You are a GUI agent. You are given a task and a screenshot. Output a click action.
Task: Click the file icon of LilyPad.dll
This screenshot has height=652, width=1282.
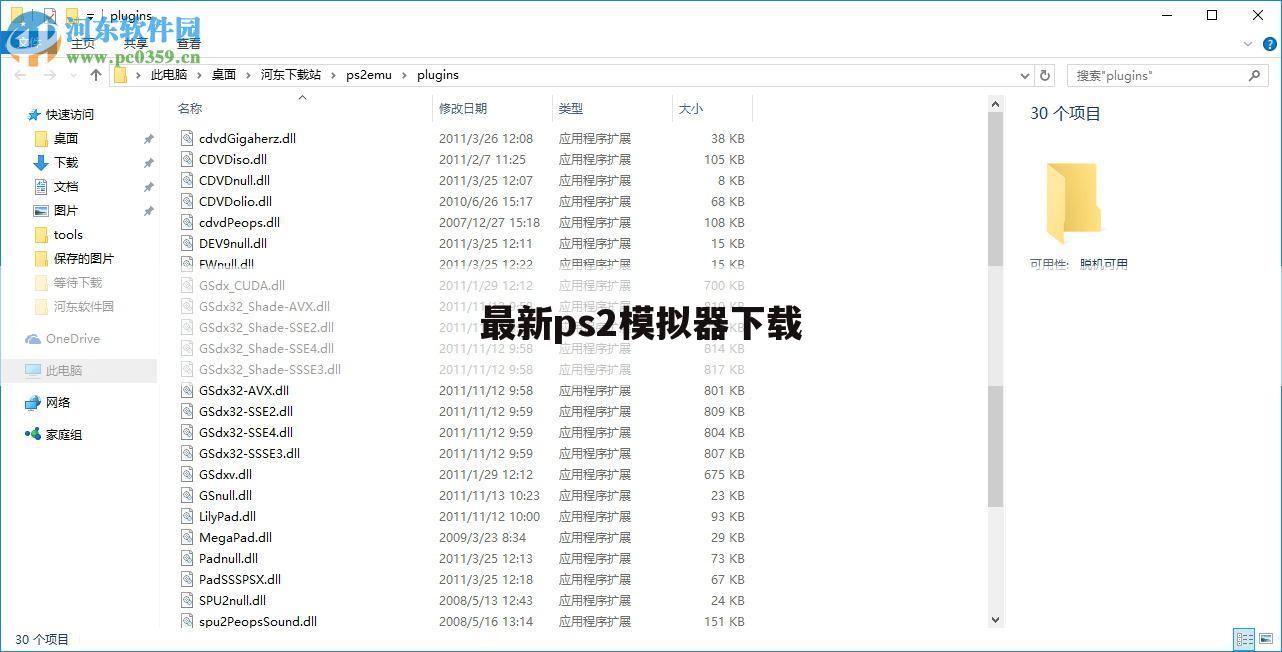187,516
